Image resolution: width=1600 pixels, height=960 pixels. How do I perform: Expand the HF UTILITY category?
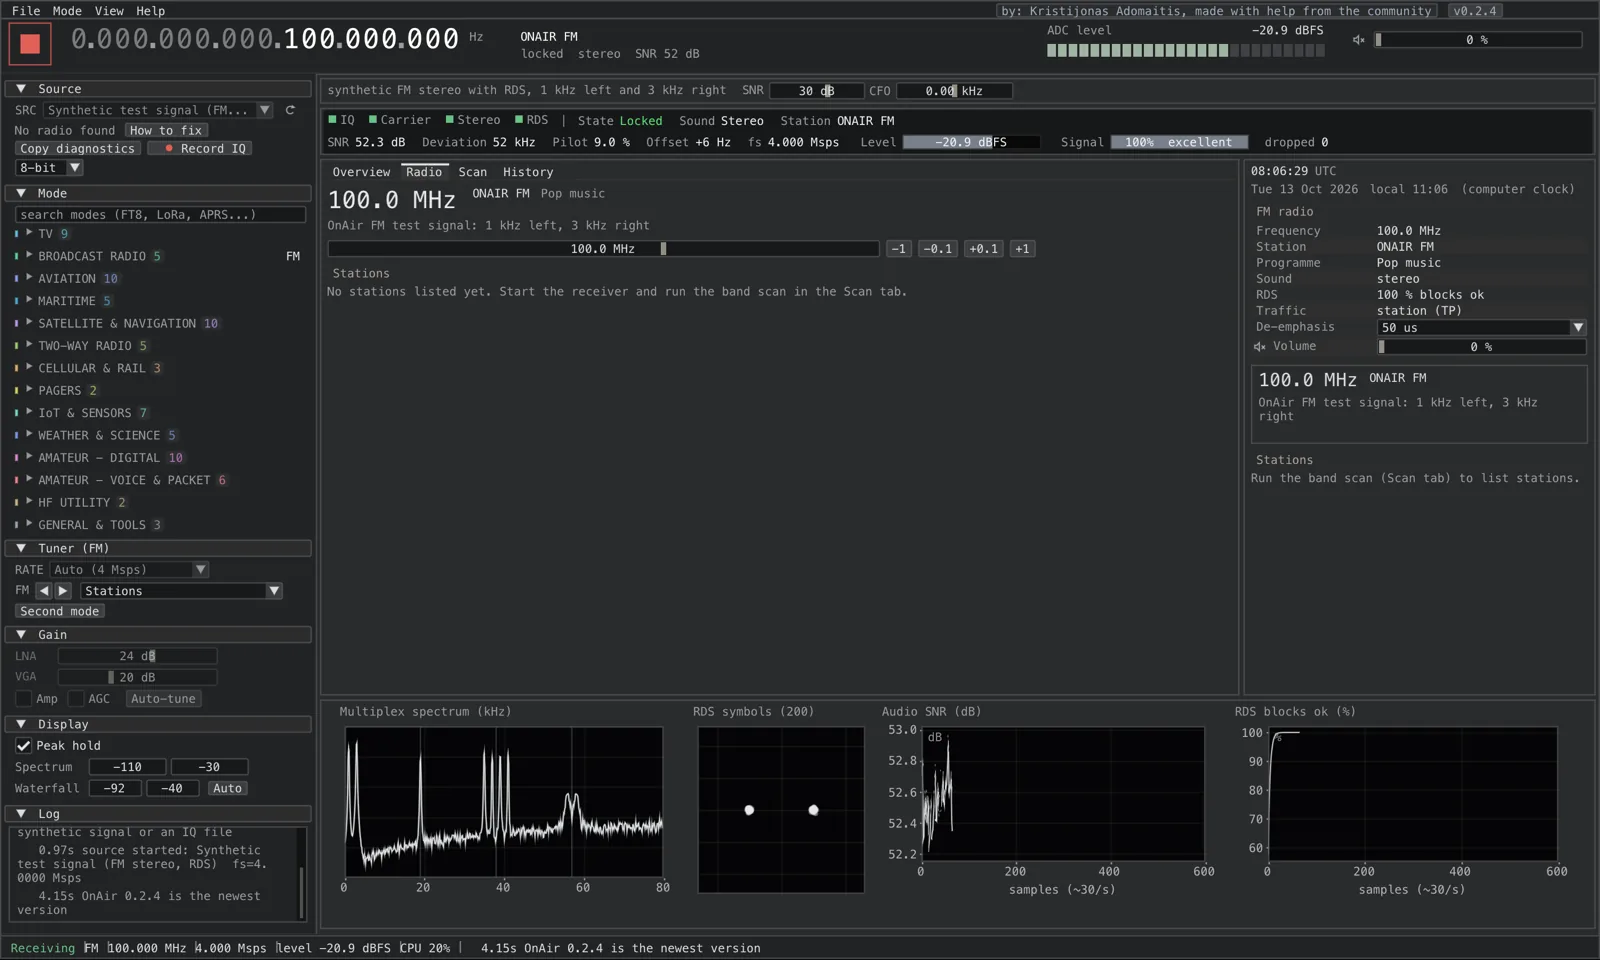pos(29,502)
